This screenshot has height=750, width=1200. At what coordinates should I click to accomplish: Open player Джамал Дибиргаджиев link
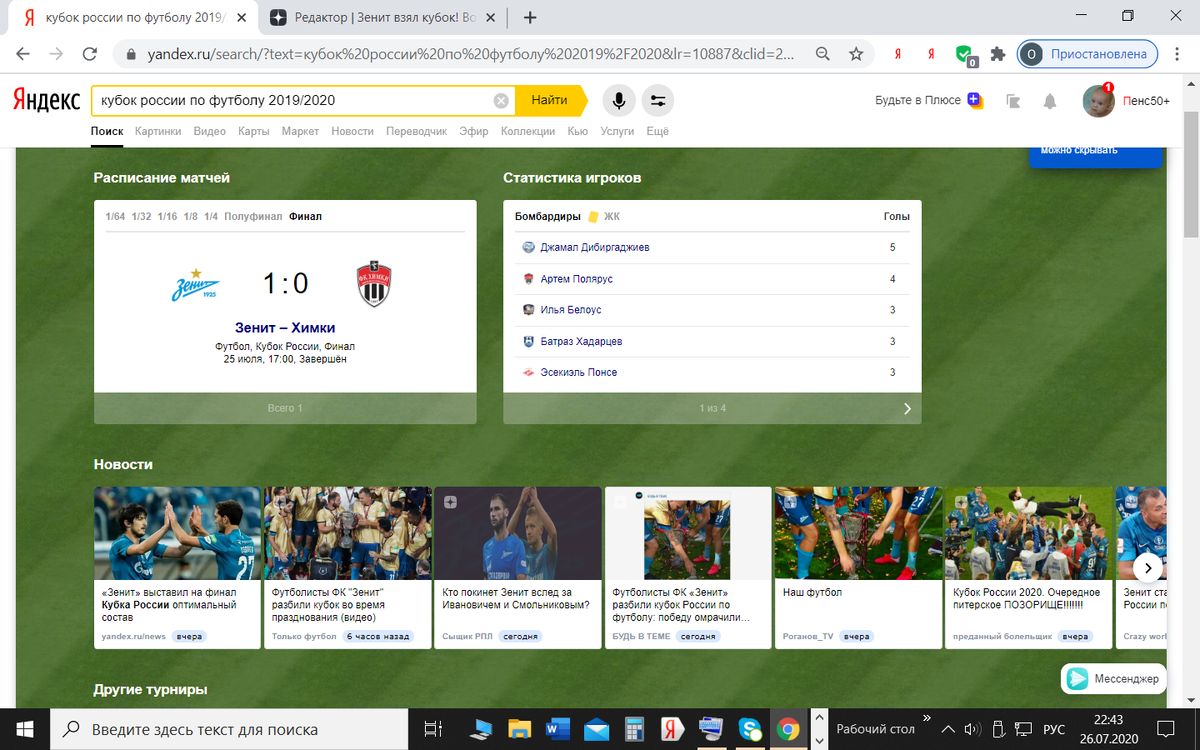594,247
